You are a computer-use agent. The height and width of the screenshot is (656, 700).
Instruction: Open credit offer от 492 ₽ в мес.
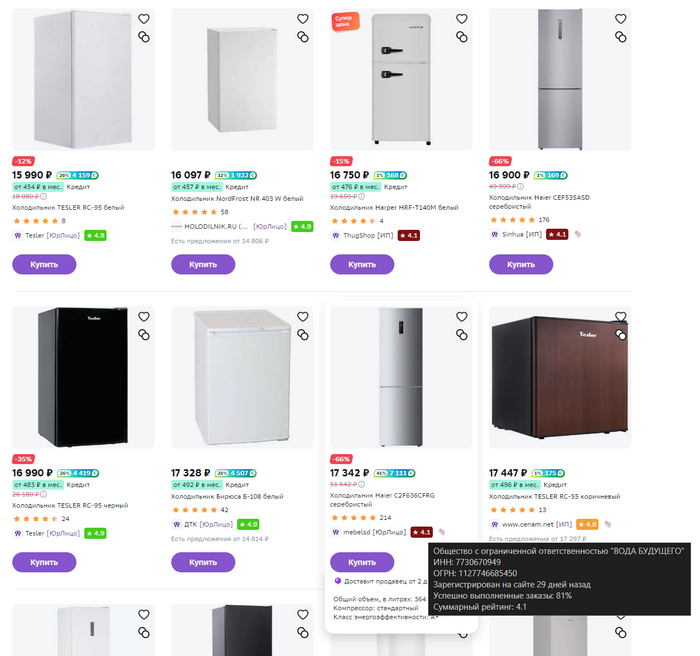197,484
